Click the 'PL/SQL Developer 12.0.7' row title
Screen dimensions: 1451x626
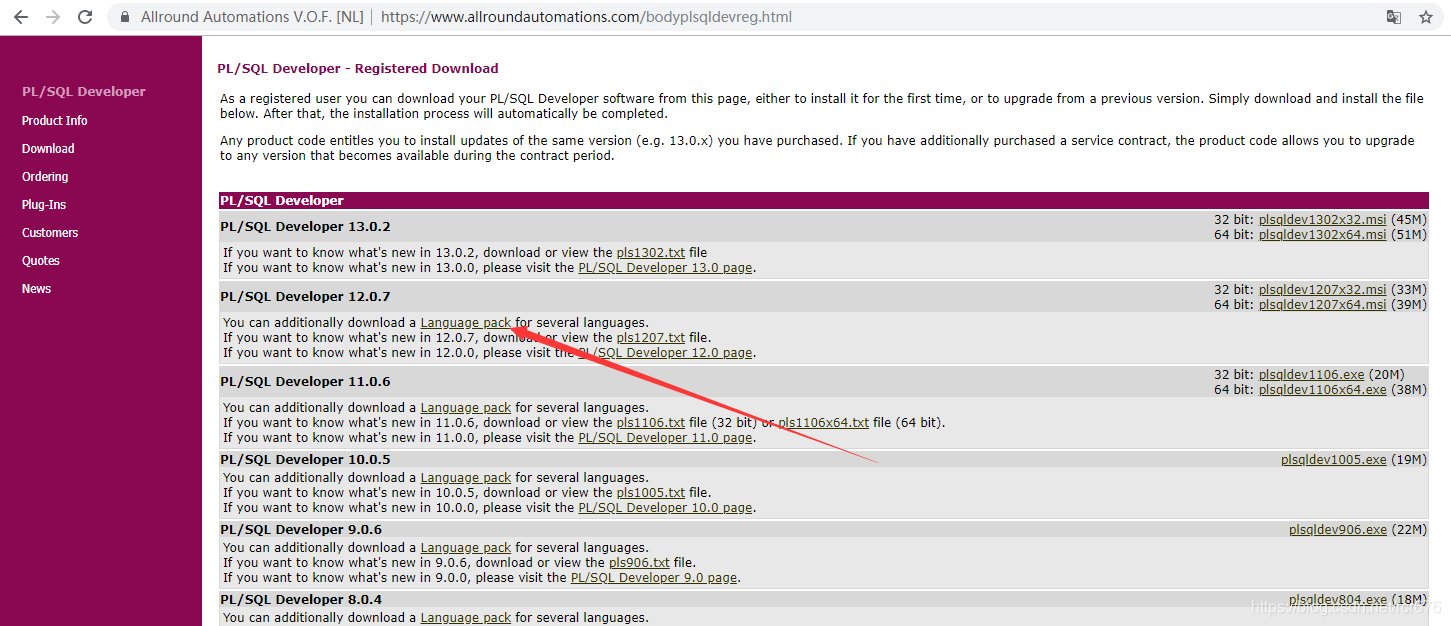305,297
